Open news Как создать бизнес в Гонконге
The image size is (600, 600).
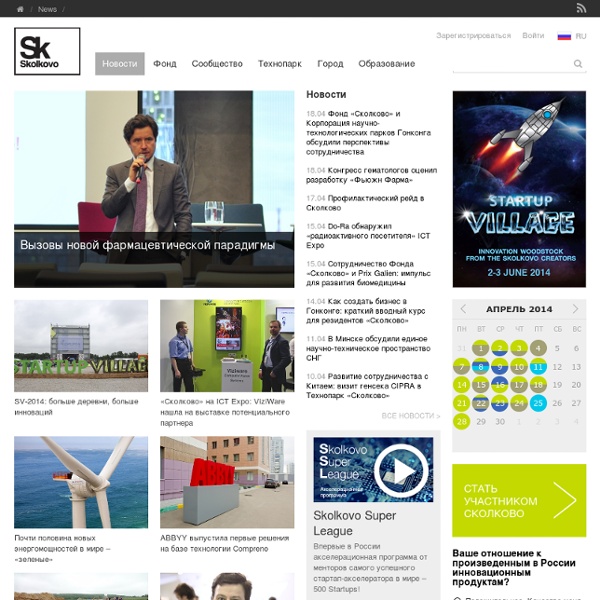click(x=365, y=311)
